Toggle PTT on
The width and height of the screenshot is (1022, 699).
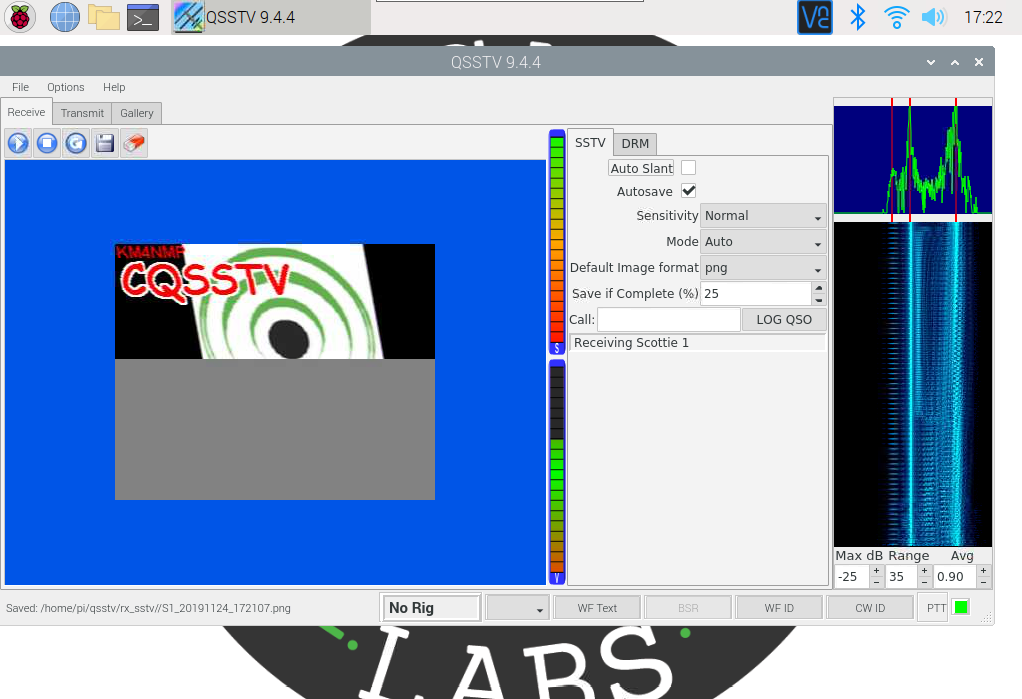pos(932,606)
